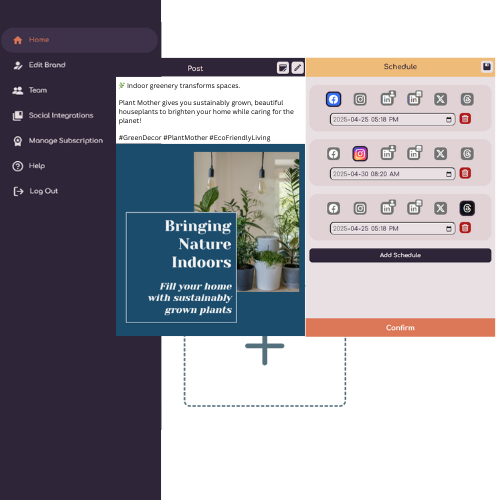Screen dimensions: 500x500
Task: Enable Threads in the second schedule row
Action: (467, 154)
